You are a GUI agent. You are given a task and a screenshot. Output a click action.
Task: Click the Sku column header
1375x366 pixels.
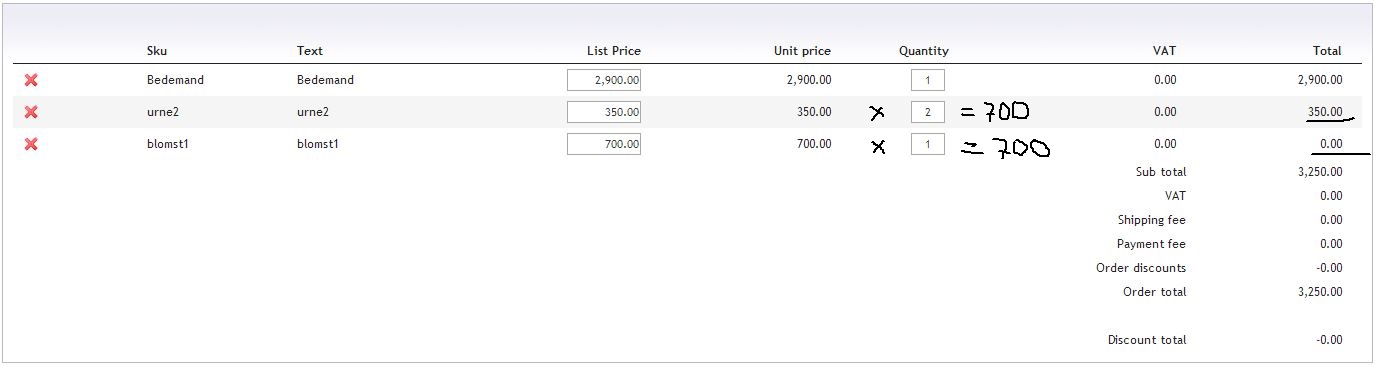[157, 51]
